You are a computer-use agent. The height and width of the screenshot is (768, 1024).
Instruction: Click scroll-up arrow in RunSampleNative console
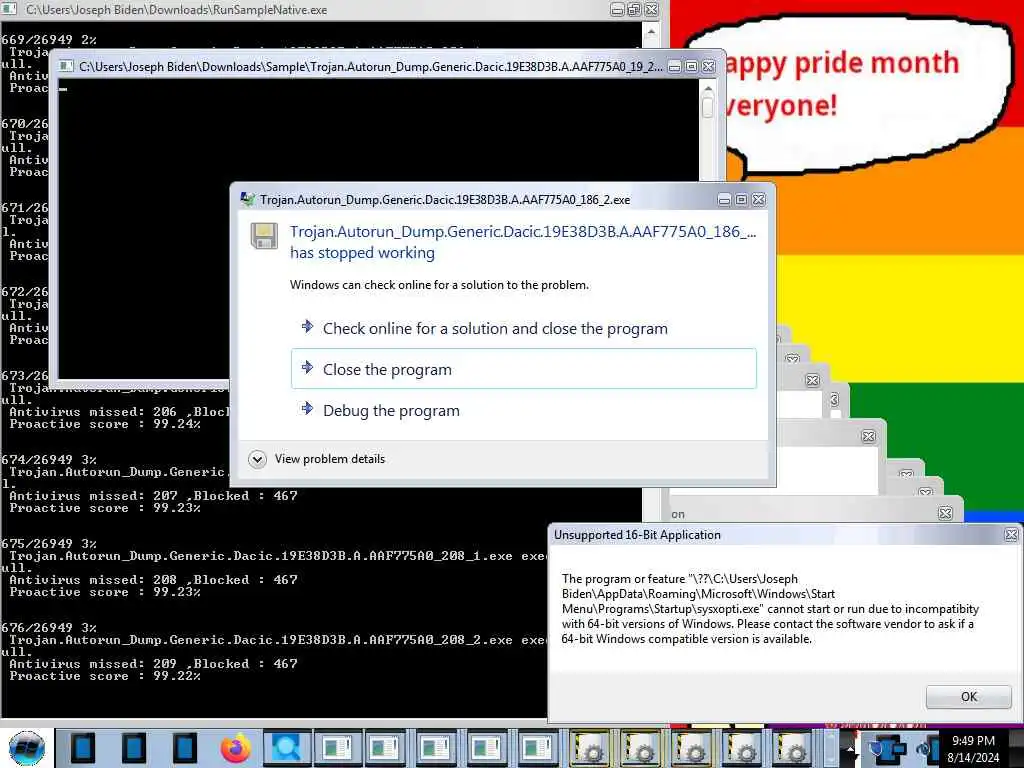pyautogui.click(x=650, y=31)
